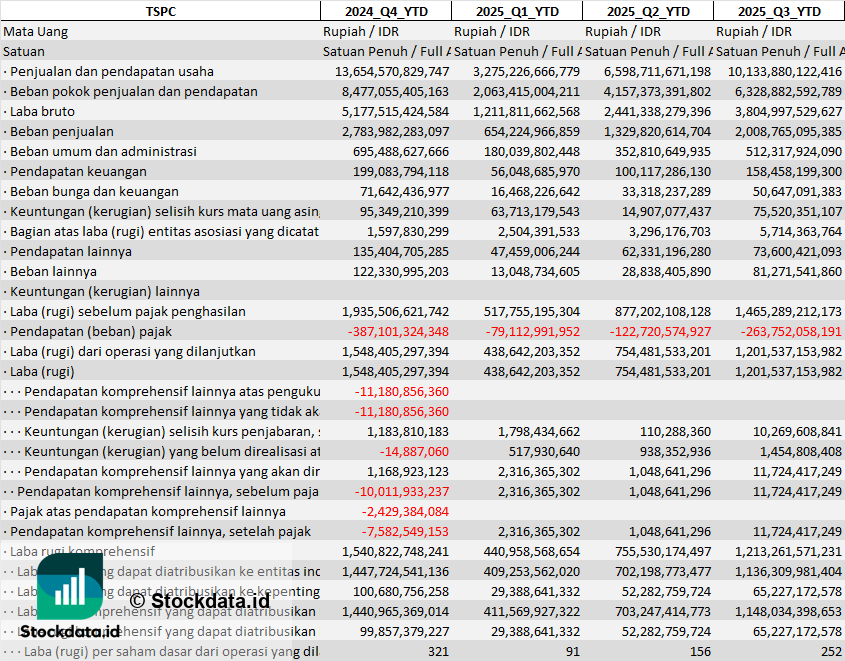
Task: Click earnings per share value 321
Action: pos(438,651)
